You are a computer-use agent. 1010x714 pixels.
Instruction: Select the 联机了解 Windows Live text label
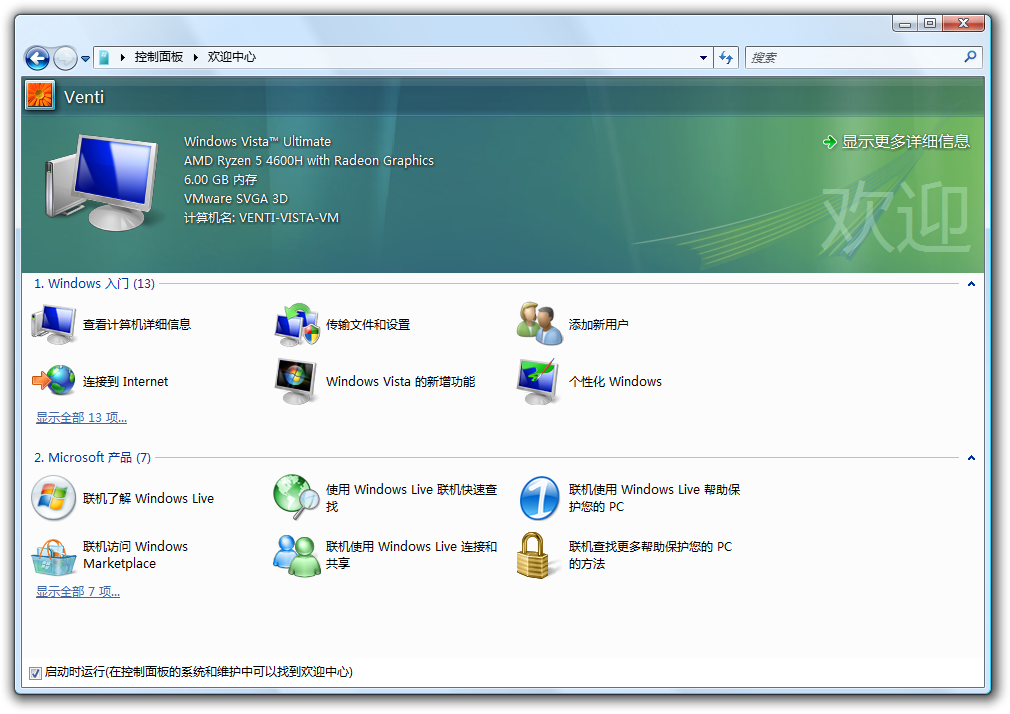coord(148,499)
